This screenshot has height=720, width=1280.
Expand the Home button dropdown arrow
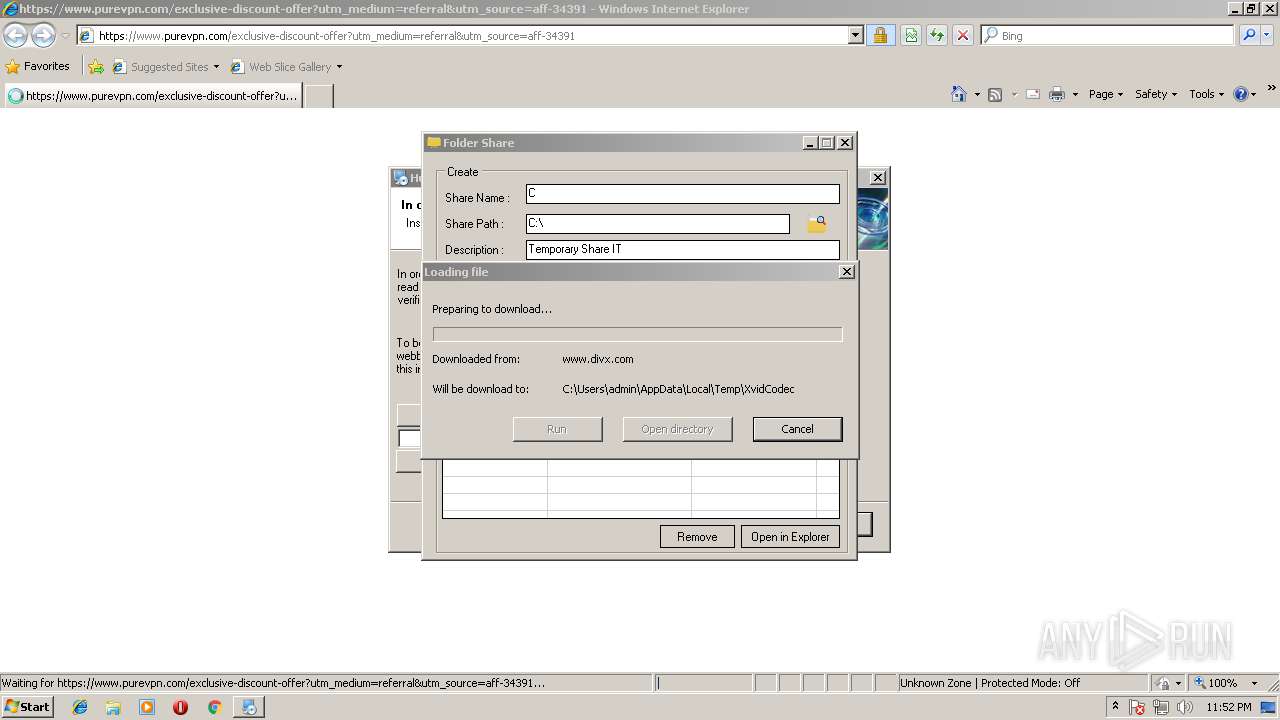(976, 95)
